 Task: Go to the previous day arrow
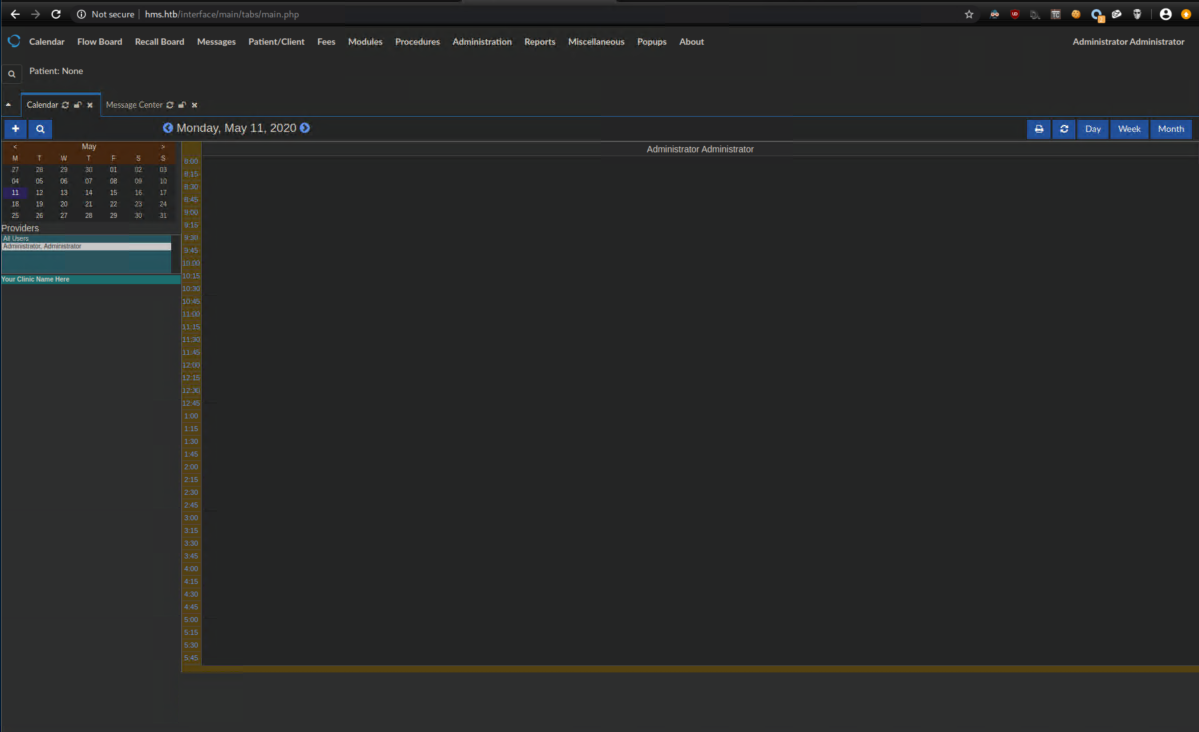pos(168,128)
